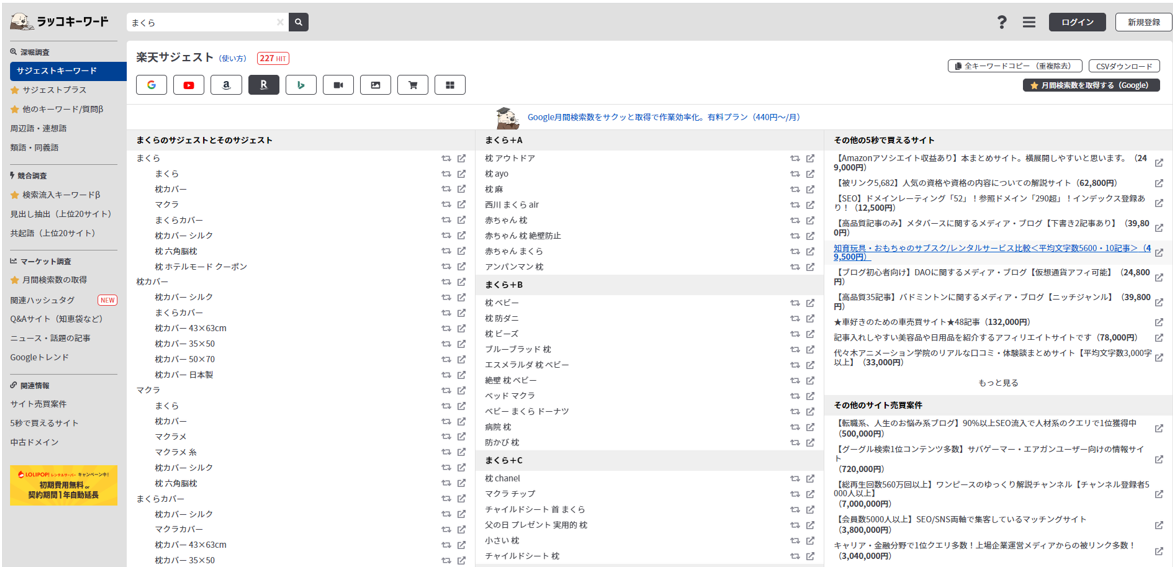Screen dimensions: 1173x574
Task: Select the image search source icon
Action: pos(375,85)
